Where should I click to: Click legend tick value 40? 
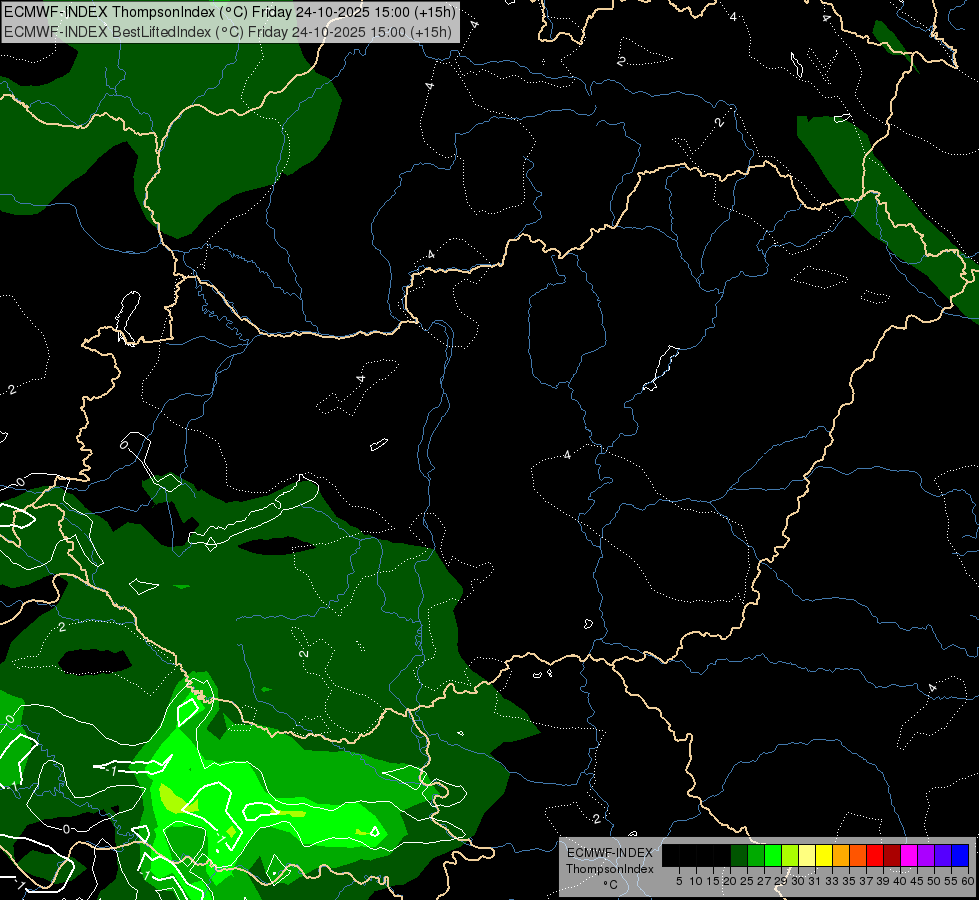click(900, 881)
